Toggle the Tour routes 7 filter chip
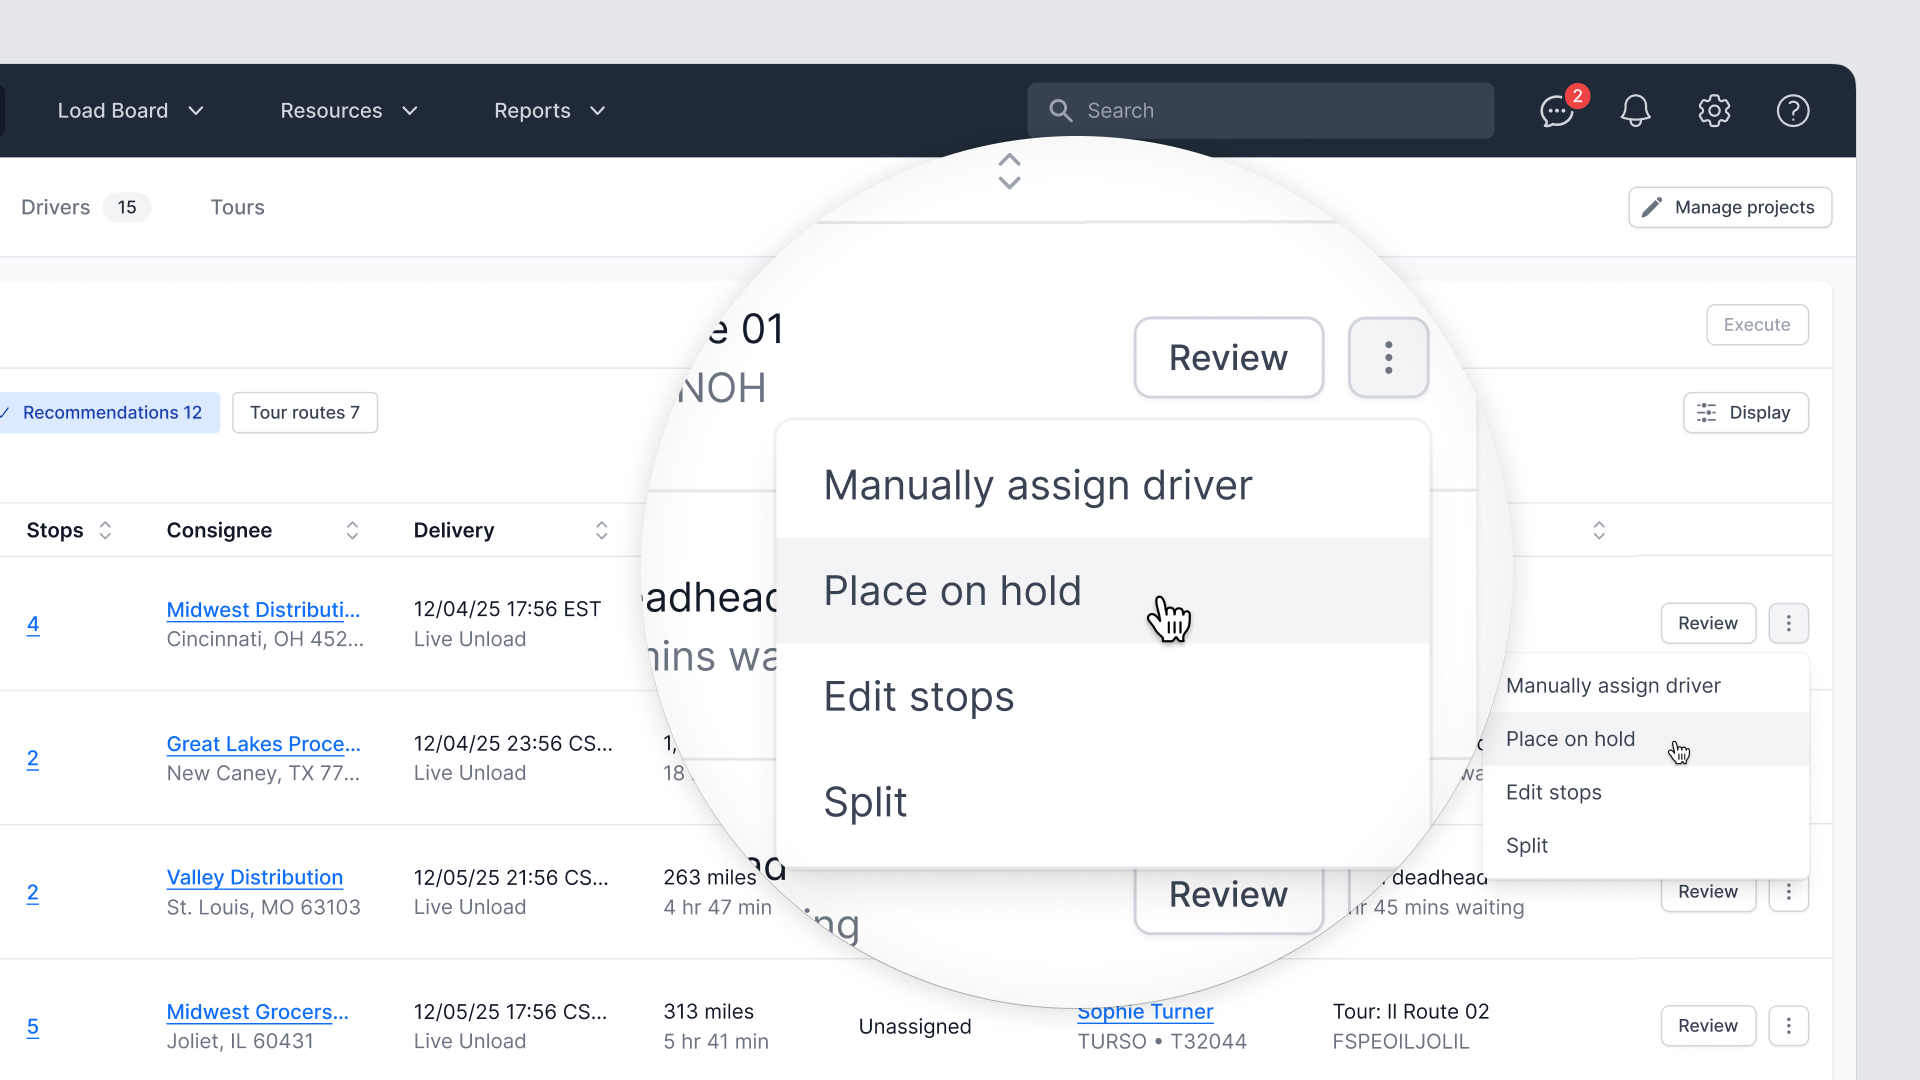Viewport: 1920px width, 1080px height. [304, 413]
